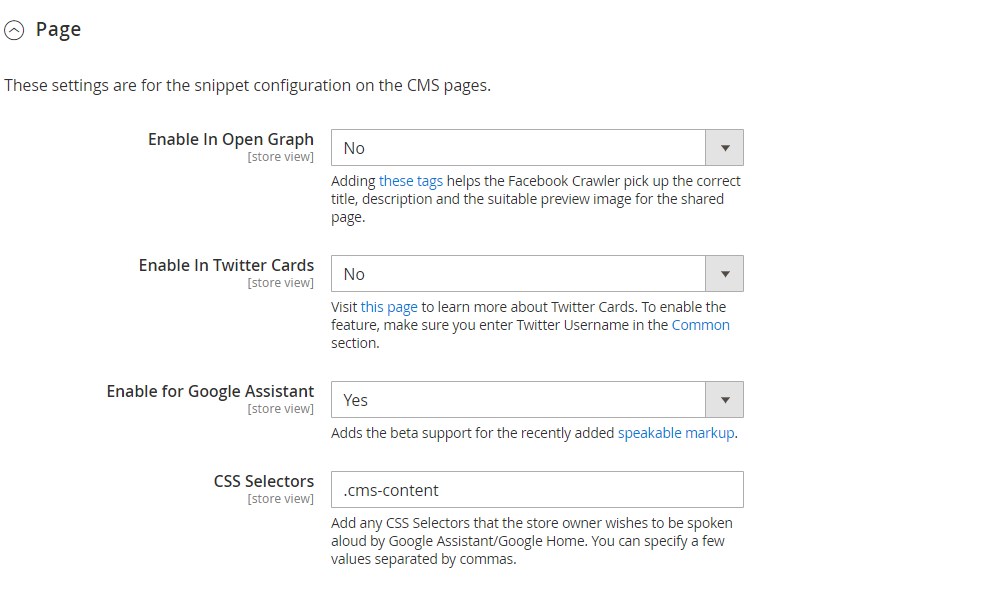Click the Google Assistant dropdown arrow icon
Screen dimensions: 996x597
pos(725,400)
